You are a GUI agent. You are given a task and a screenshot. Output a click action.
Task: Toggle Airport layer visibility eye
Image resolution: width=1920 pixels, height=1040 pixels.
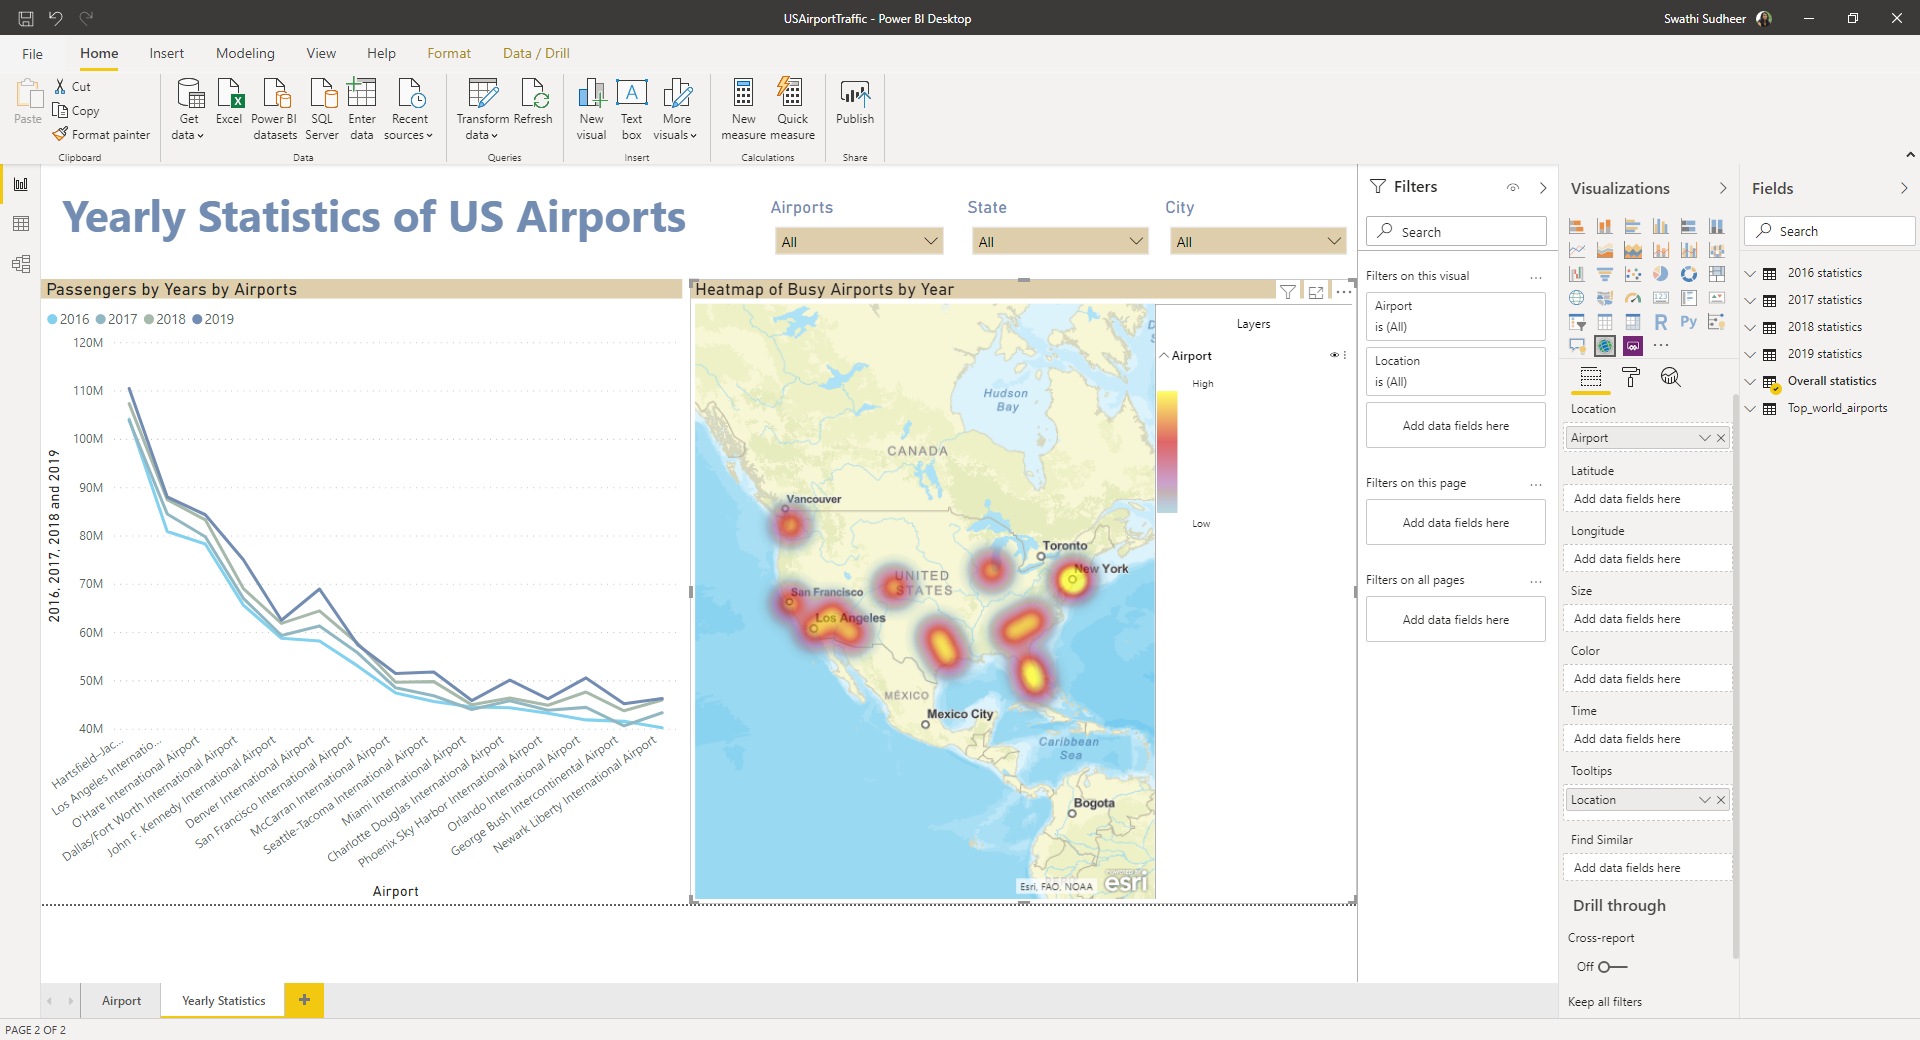(1334, 355)
